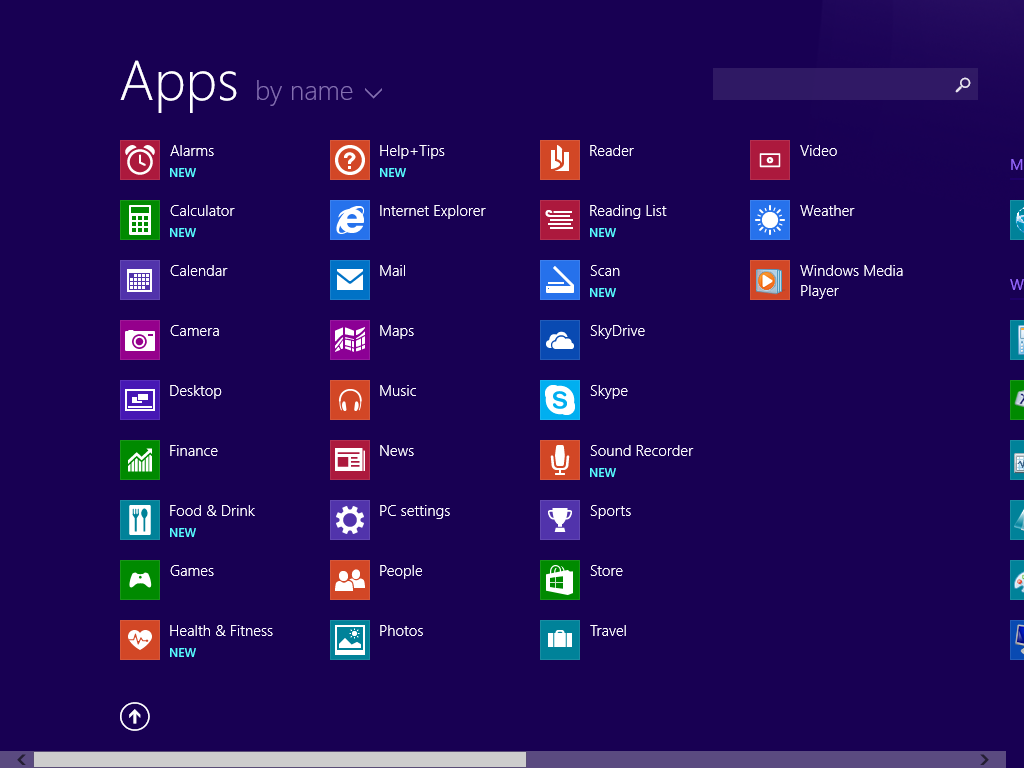Click the 'Internet Explorer' label text
This screenshot has height=768, width=1024.
coord(432,211)
